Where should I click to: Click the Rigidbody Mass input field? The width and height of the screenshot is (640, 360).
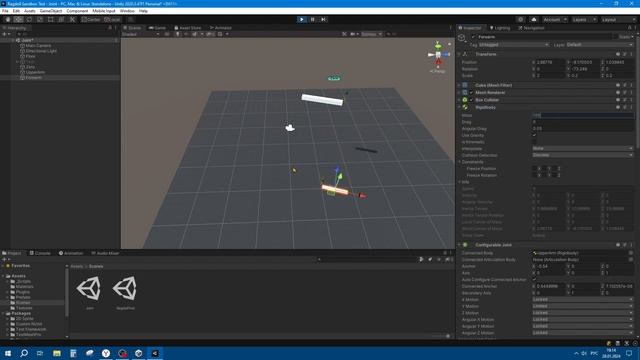point(582,115)
